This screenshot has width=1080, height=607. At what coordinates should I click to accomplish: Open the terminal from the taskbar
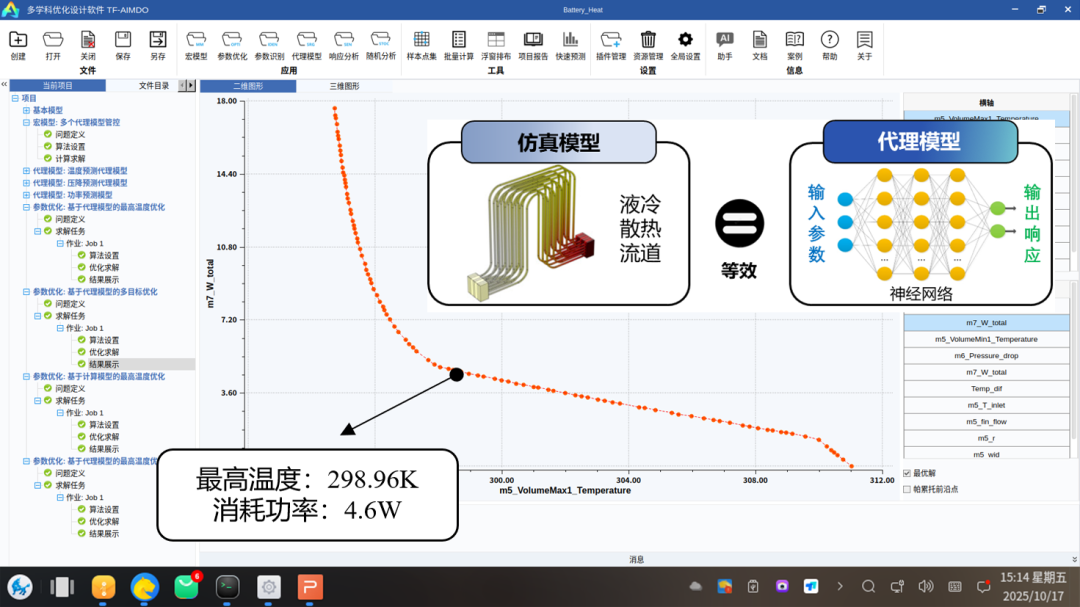coord(228,587)
